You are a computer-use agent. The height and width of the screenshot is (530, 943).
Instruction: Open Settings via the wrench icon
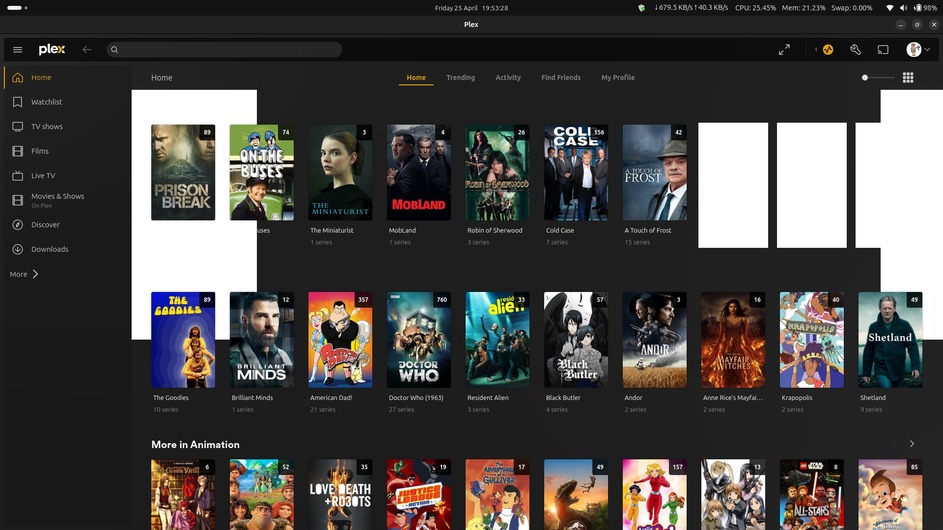(855, 50)
